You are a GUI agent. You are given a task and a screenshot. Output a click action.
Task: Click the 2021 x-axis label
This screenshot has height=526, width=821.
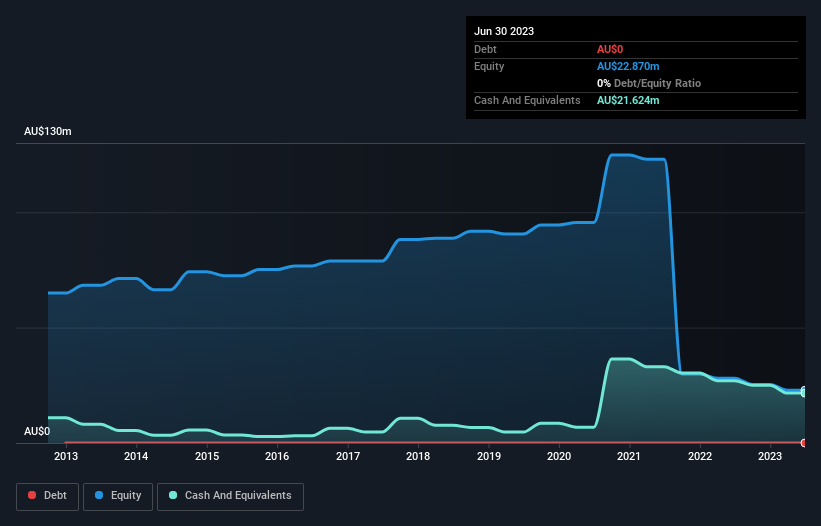[x=629, y=456]
